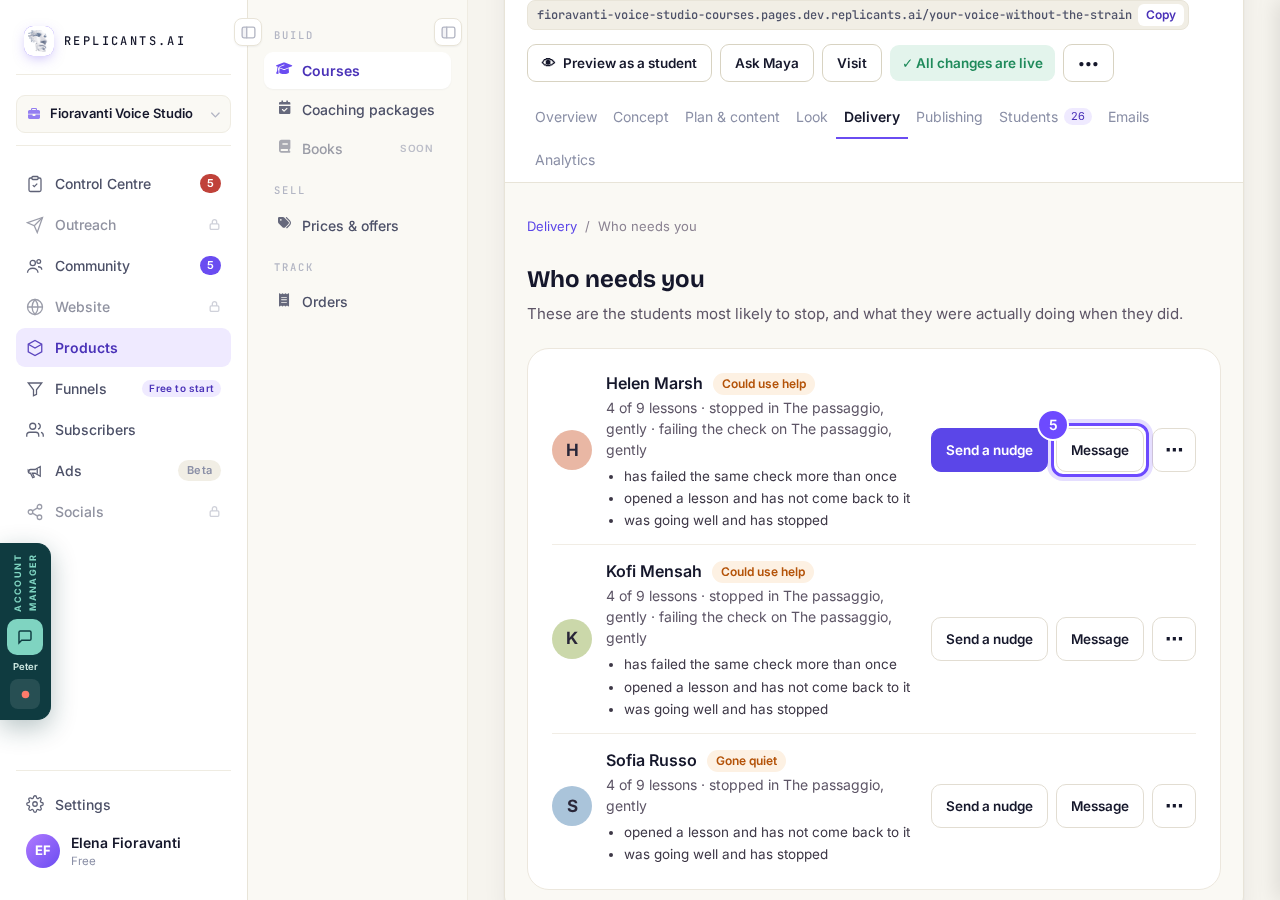This screenshot has height=900, width=1280.
Task: Go to Products in sidebar
Action: [123, 348]
